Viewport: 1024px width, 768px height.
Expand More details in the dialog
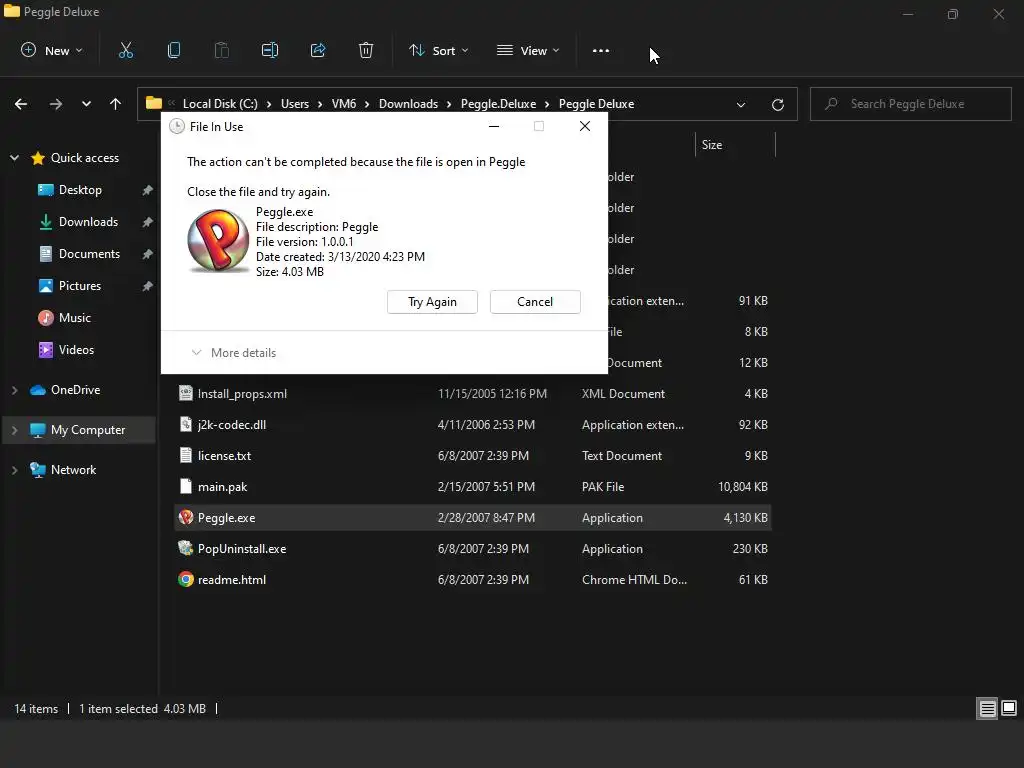click(x=234, y=353)
